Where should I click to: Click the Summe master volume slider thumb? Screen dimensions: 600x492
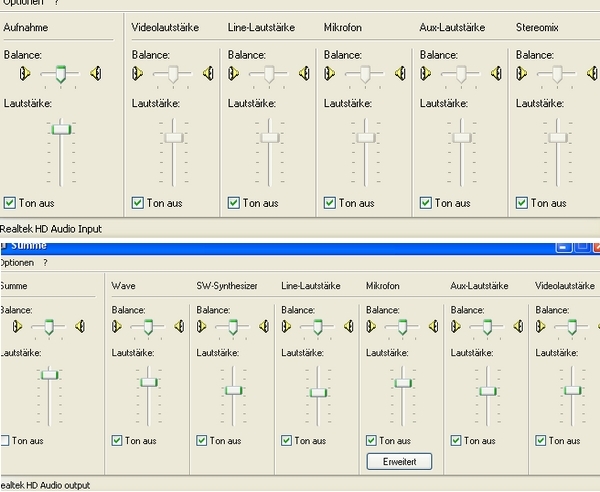click(50, 375)
